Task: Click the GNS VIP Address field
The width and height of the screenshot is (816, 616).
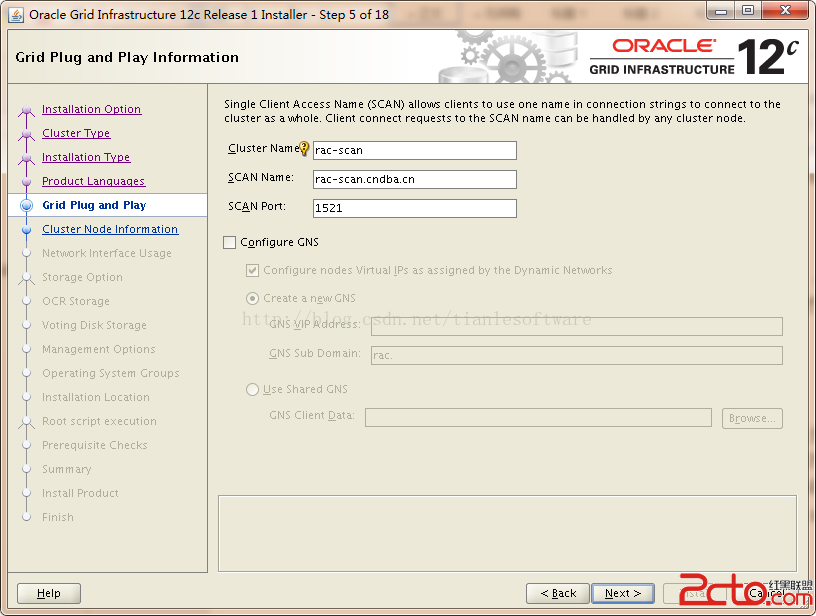Action: tap(577, 326)
